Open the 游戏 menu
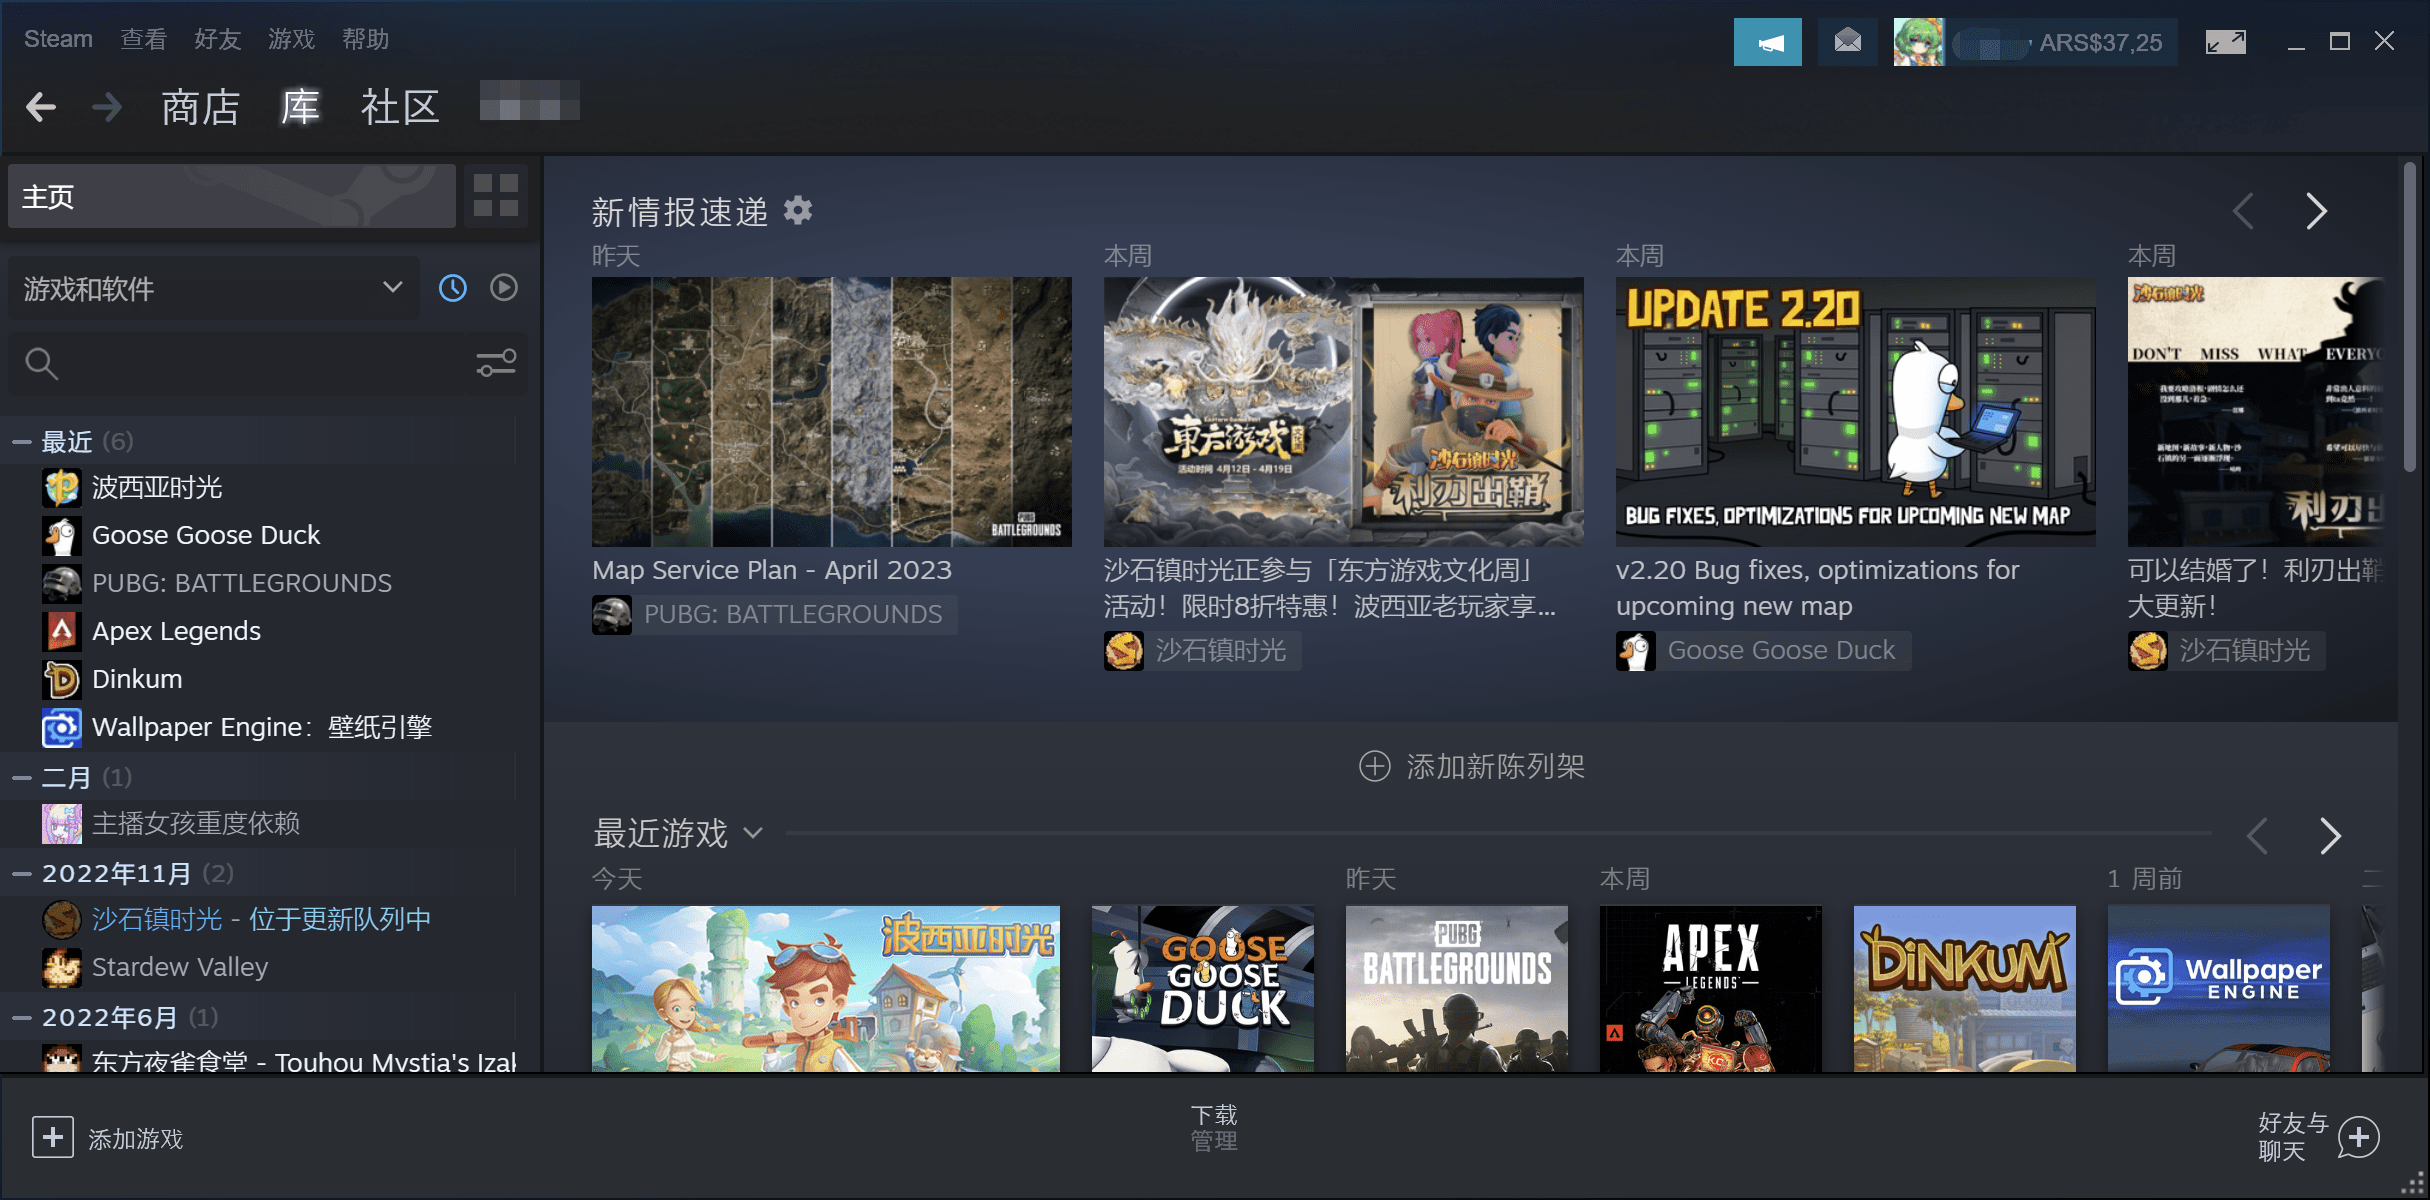This screenshot has height=1200, width=2430. click(291, 39)
